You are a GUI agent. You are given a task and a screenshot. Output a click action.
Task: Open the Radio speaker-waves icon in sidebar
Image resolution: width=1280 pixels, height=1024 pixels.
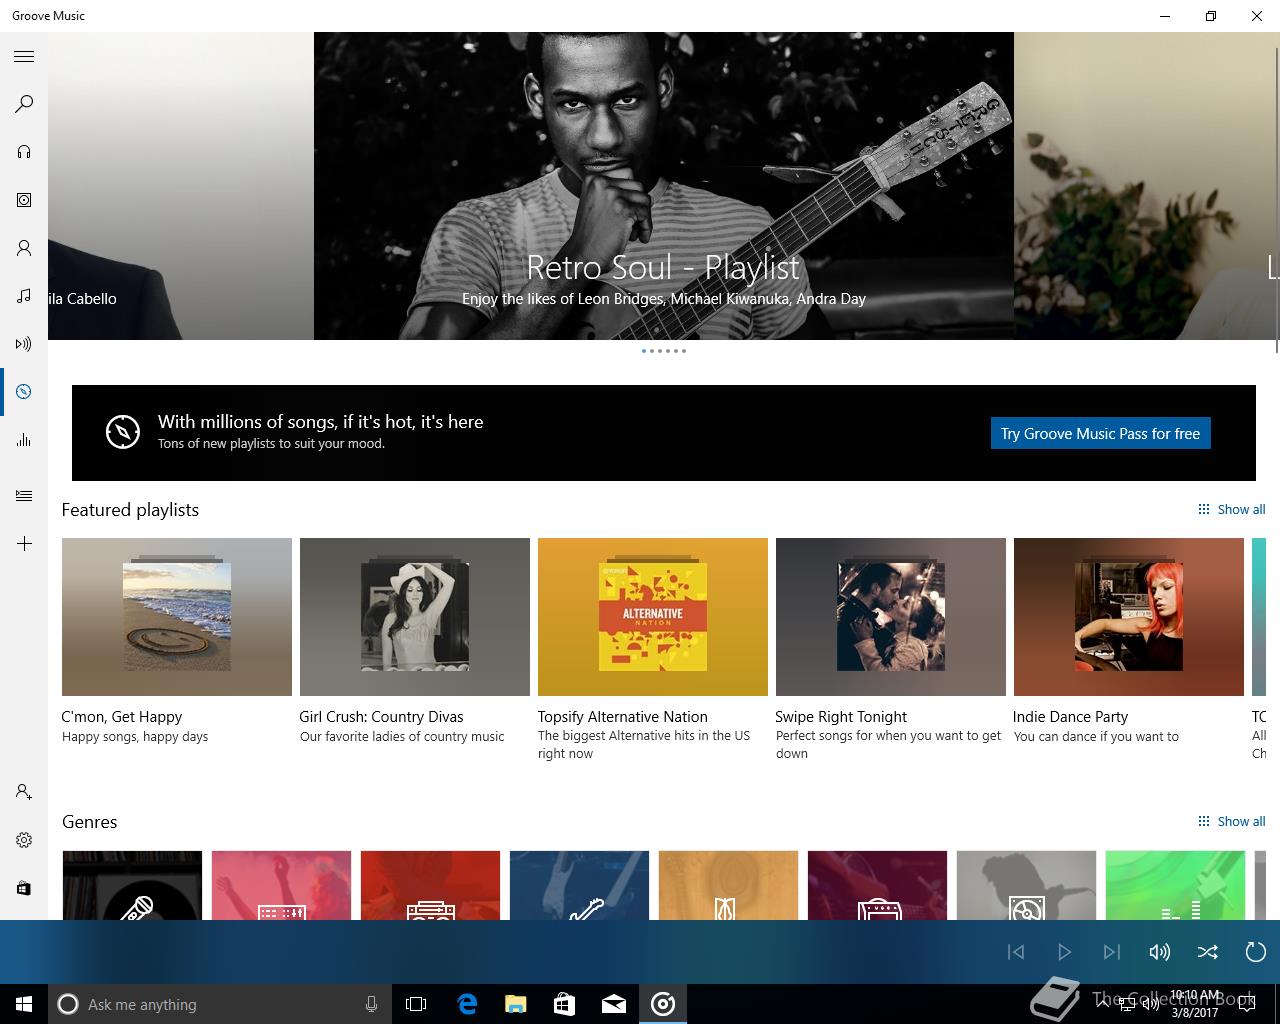click(x=24, y=344)
